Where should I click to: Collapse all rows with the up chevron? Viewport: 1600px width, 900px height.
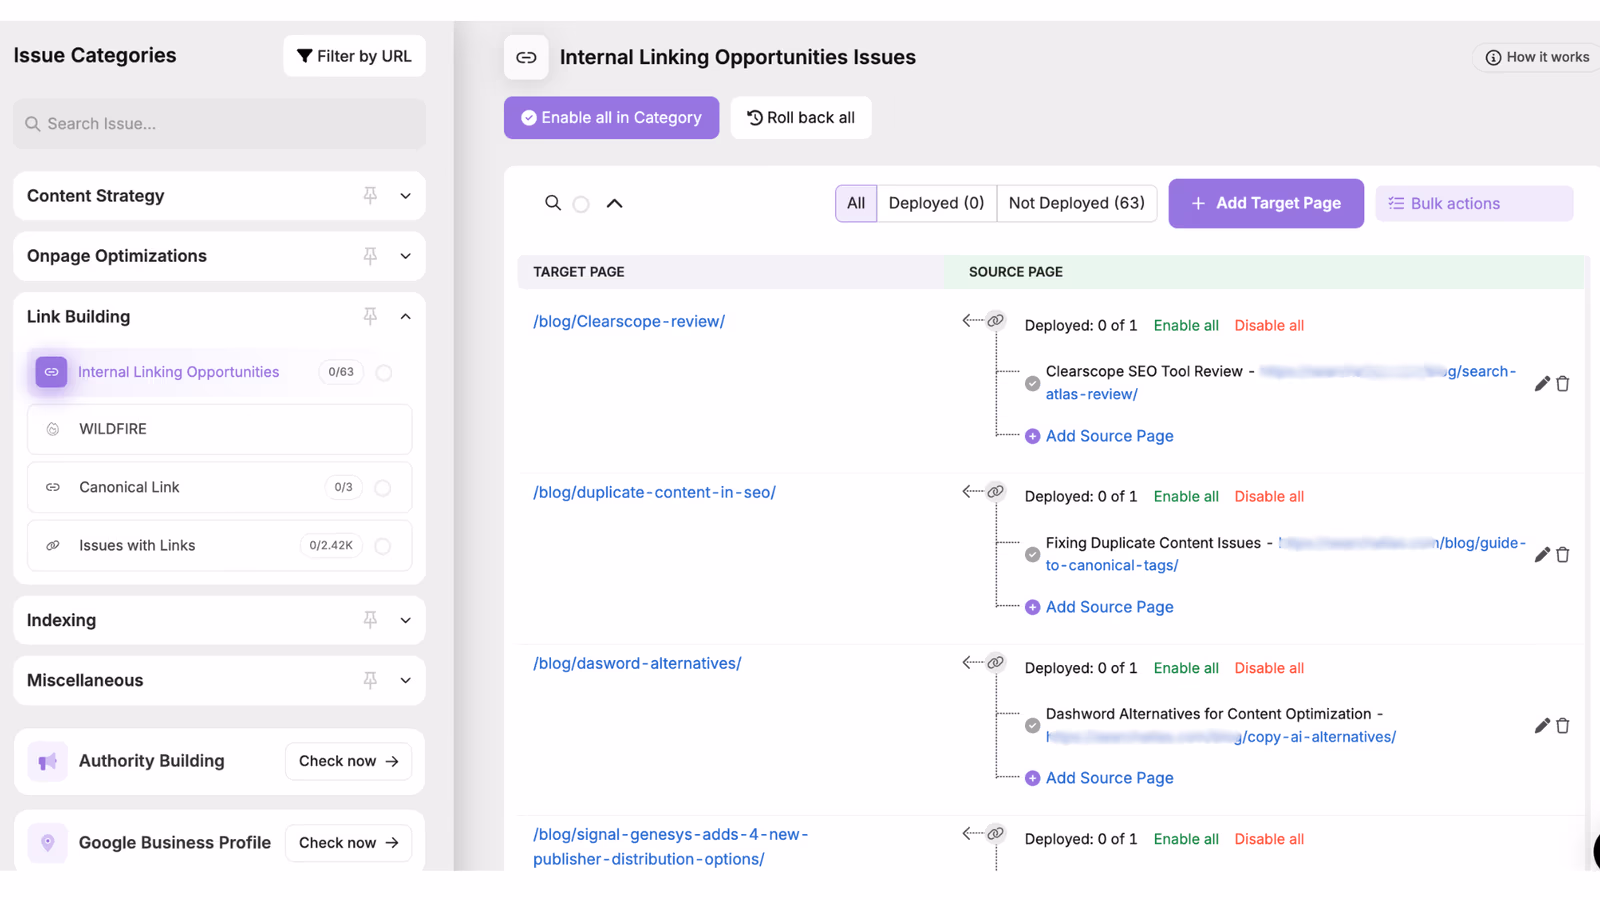(615, 203)
